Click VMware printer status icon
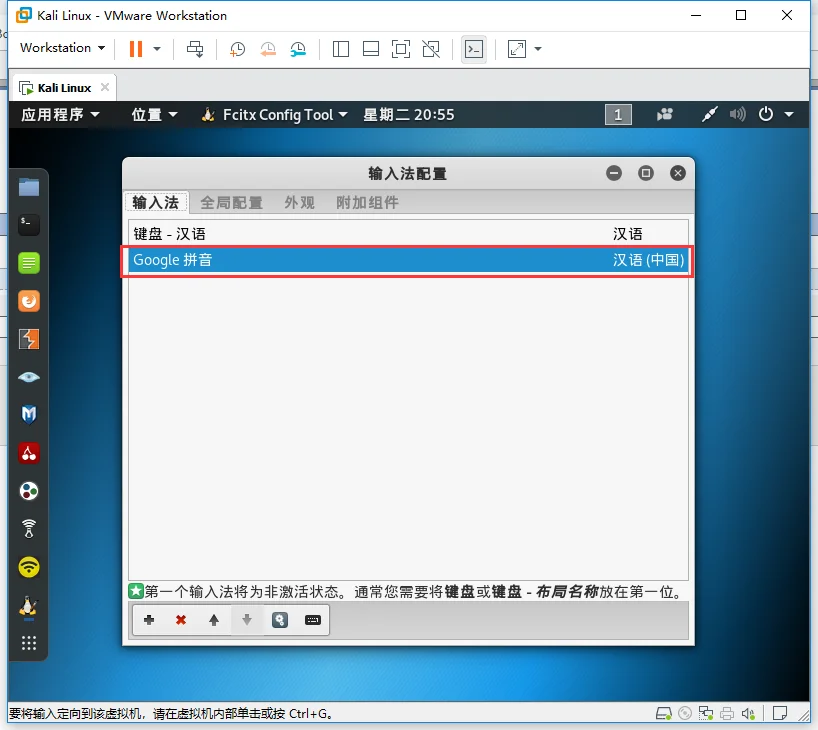The width and height of the screenshot is (818, 730). point(727,713)
